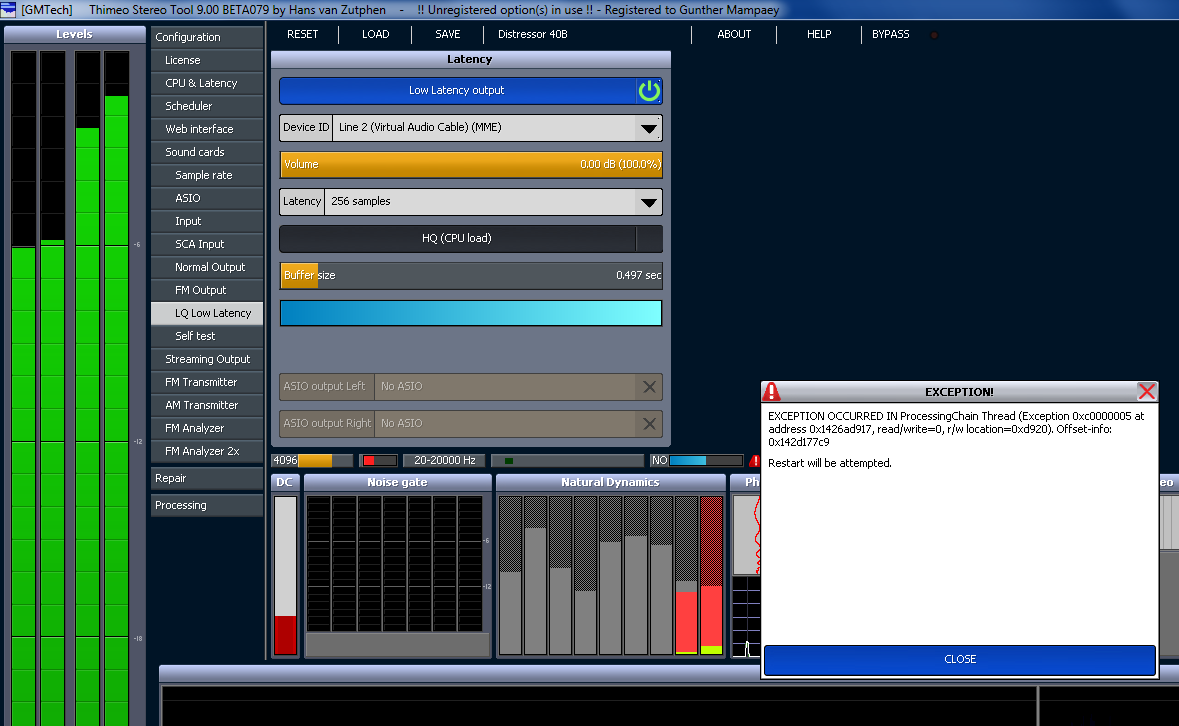Select FM Output in sidebar
The width and height of the screenshot is (1179, 726).
(x=207, y=290)
